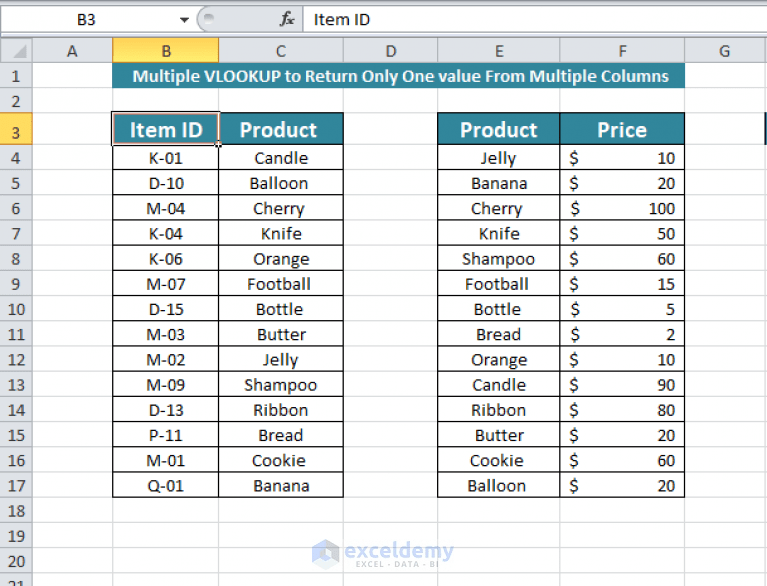
Task: Click Football in column C
Action: [x=281, y=284]
